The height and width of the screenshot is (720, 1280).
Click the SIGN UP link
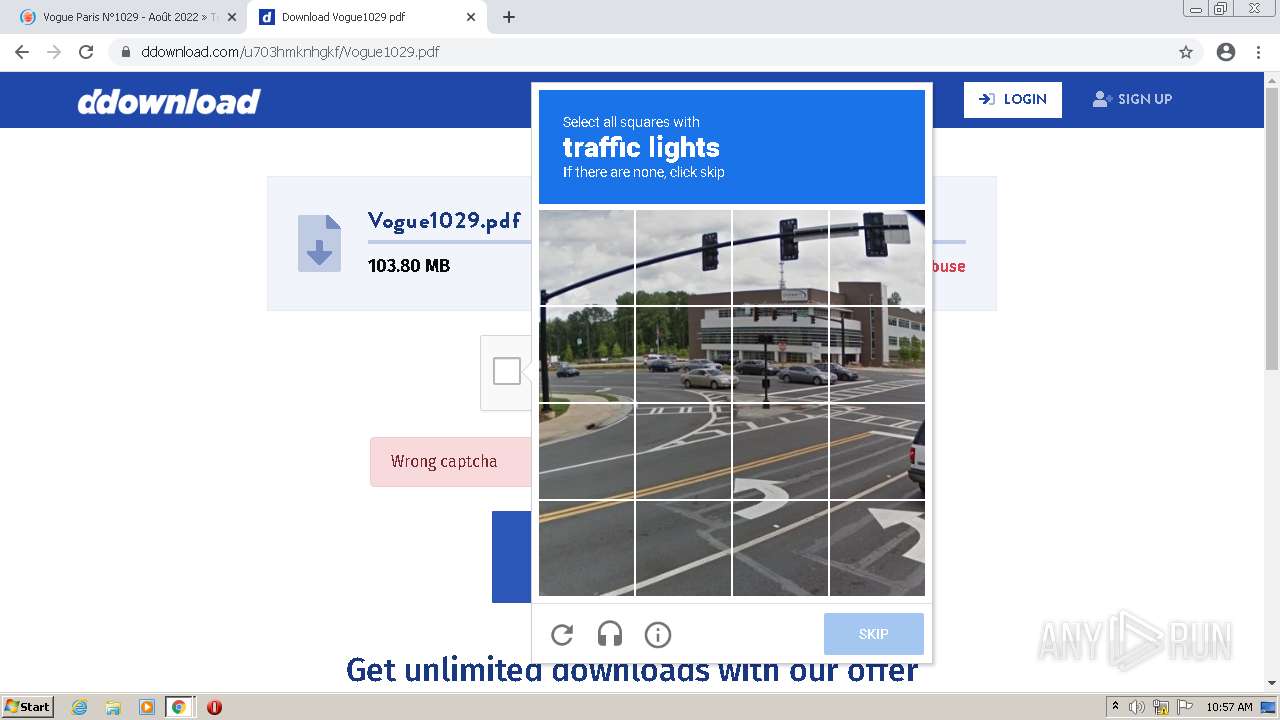click(x=1132, y=99)
